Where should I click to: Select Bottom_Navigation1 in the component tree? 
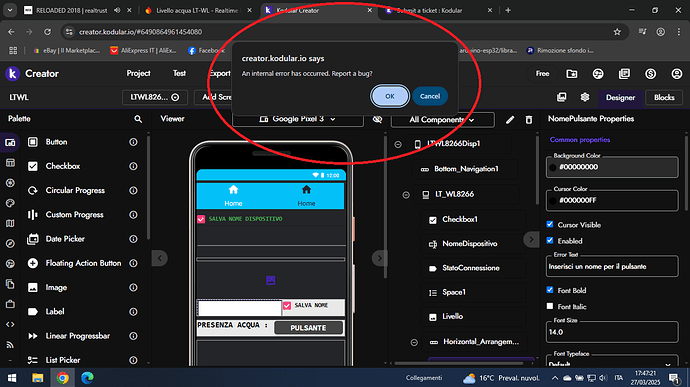point(466,169)
